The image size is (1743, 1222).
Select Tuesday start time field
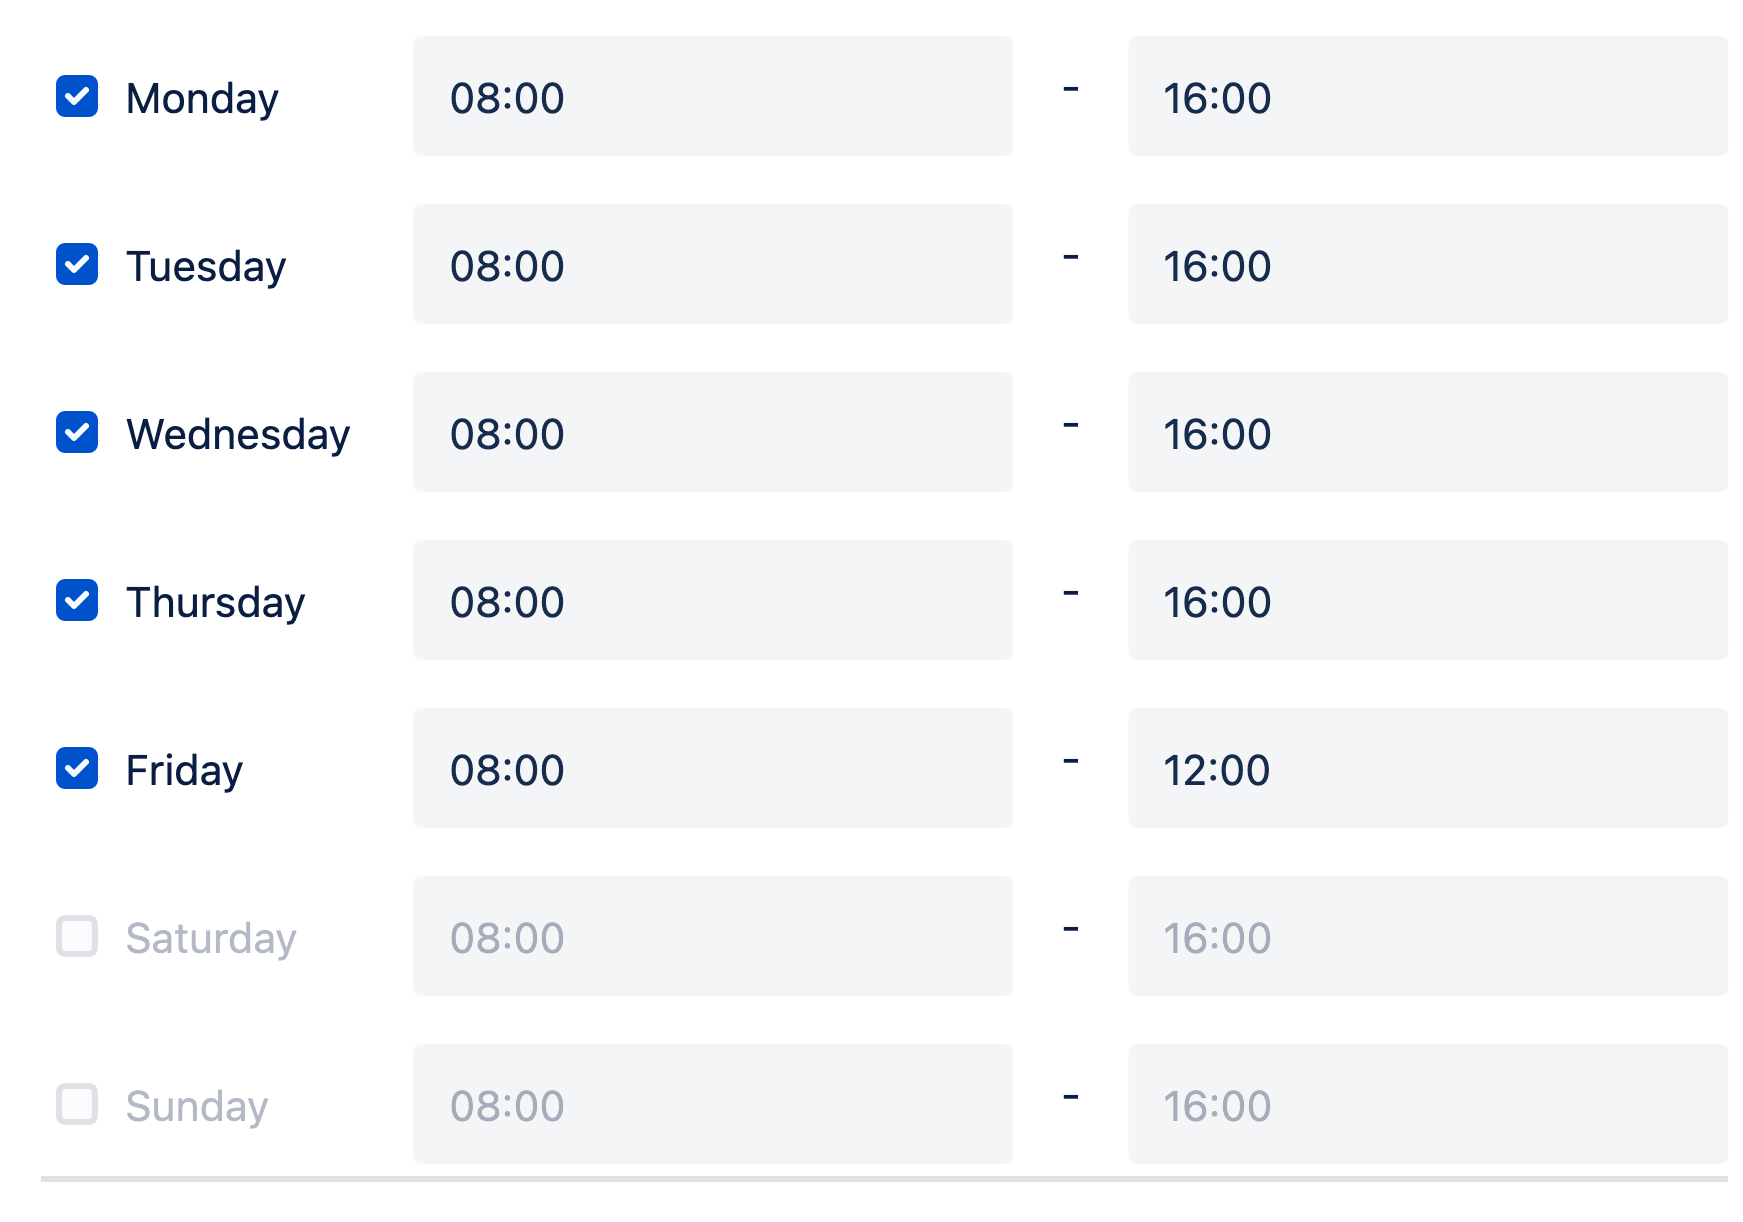[712, 265]
